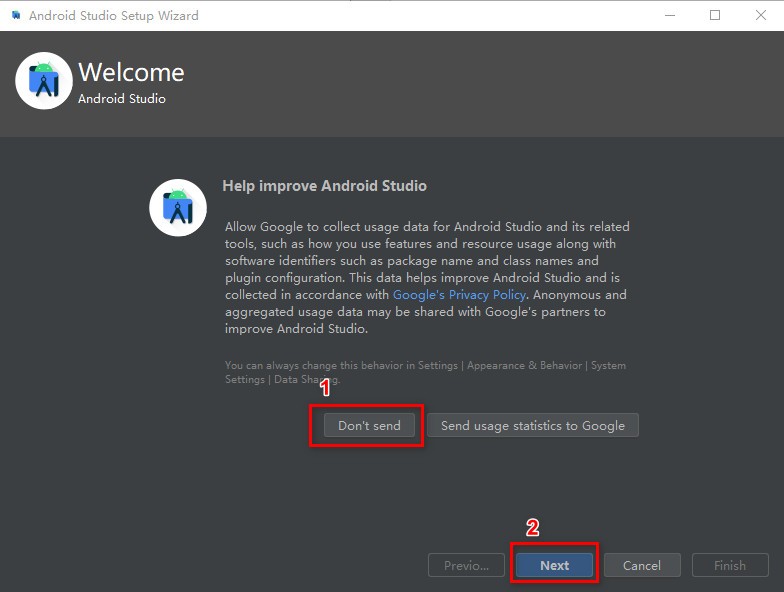Image resolution: width=784 pixels, height=592 pixels.
Task: Choose Don't send for usage data
Action: tap(369, 425)
